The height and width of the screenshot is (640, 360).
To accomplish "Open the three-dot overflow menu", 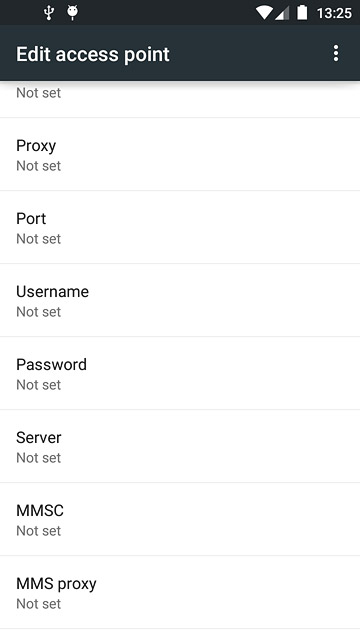I will pyautogui.click(x=336, y=53).
